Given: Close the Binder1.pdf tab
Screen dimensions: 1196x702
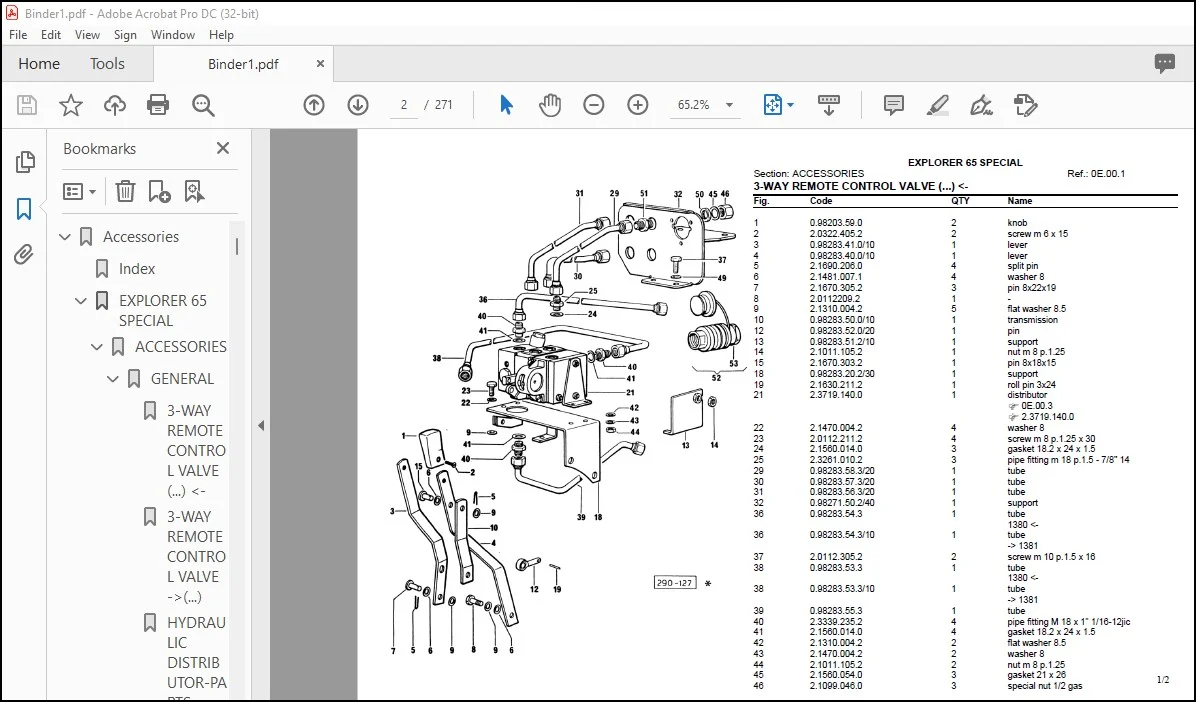Looking at the screenshot, I should 320,64.
